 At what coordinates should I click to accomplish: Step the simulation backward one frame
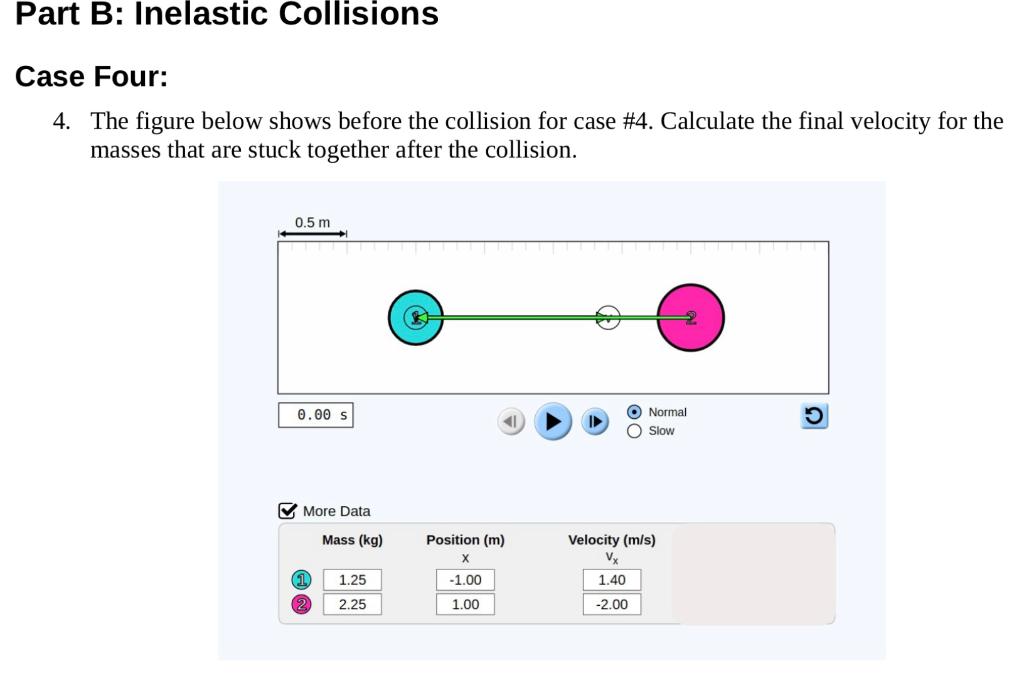click(x=511, y=421)
